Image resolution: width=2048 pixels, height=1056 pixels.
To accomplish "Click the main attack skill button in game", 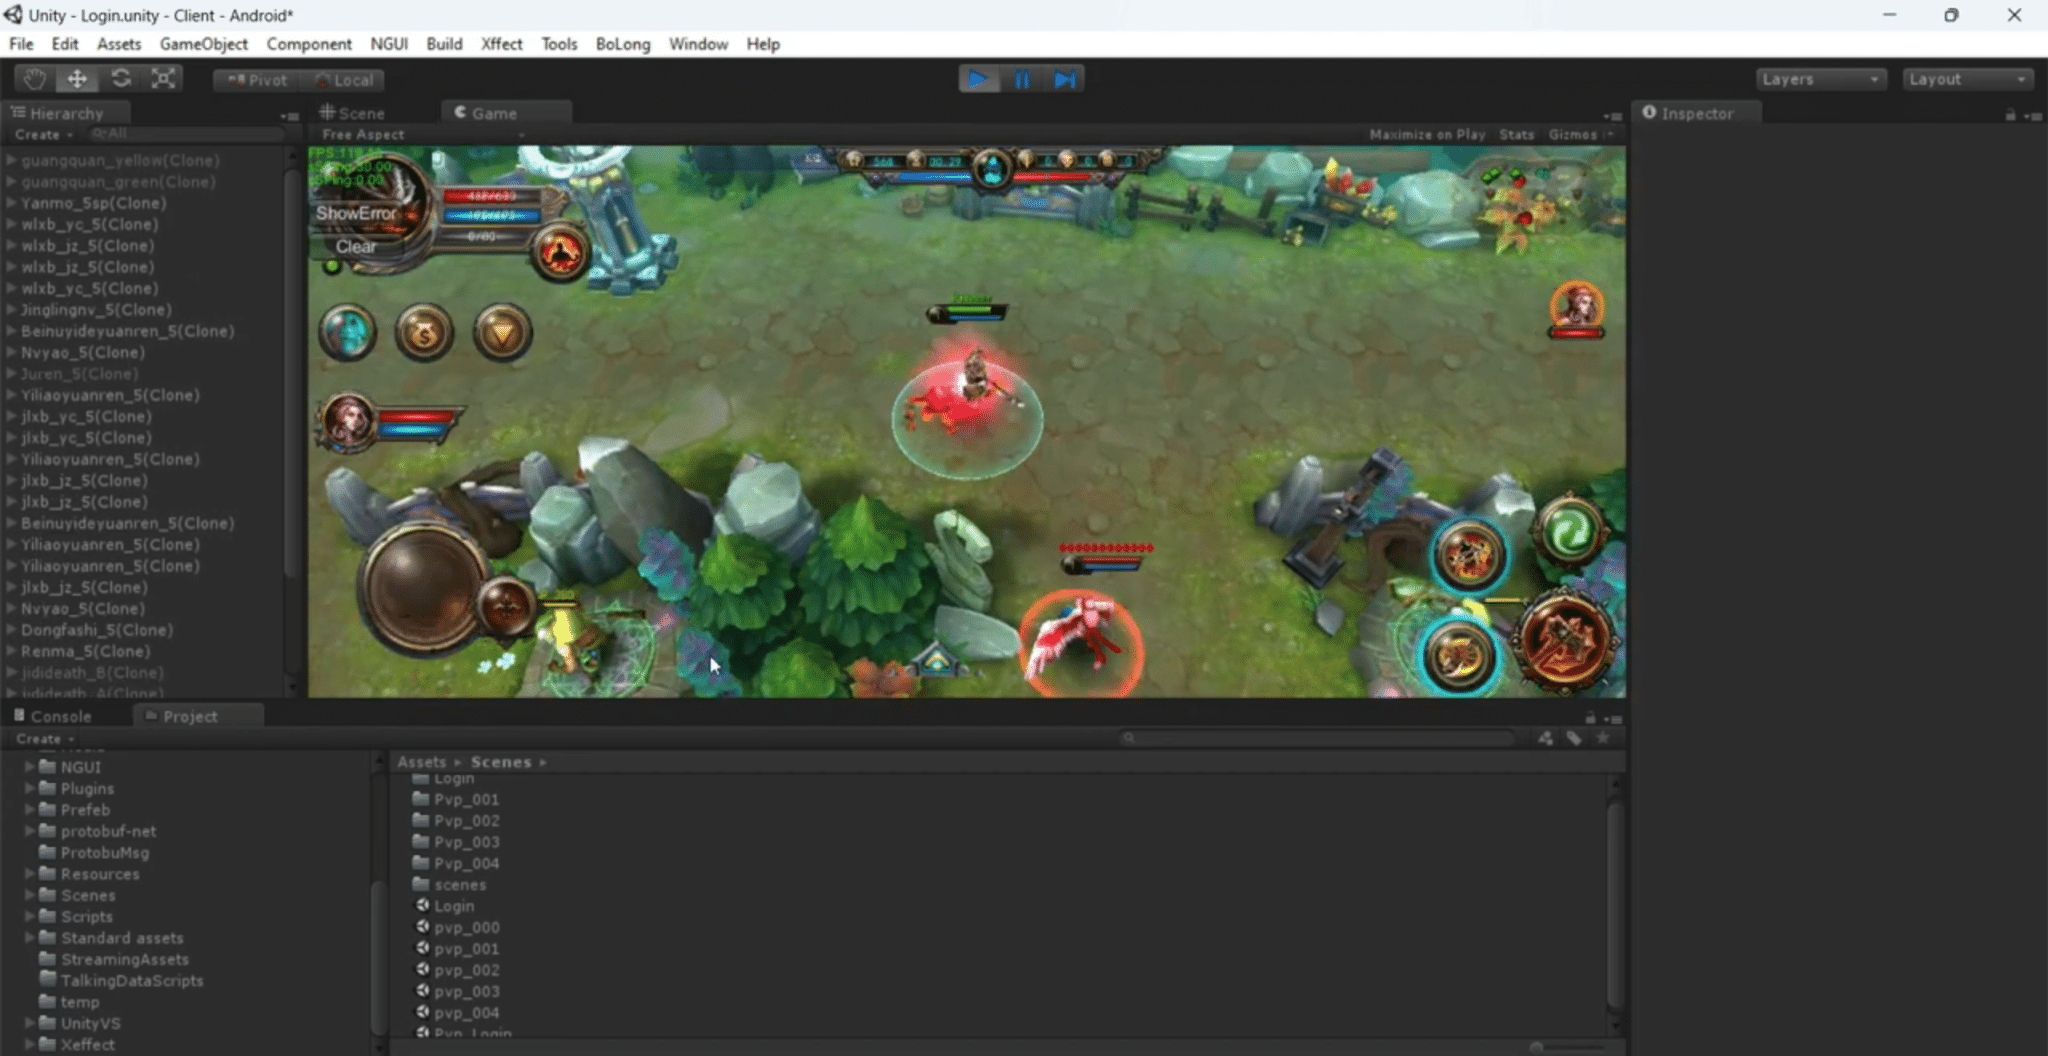I will 1565,640.
